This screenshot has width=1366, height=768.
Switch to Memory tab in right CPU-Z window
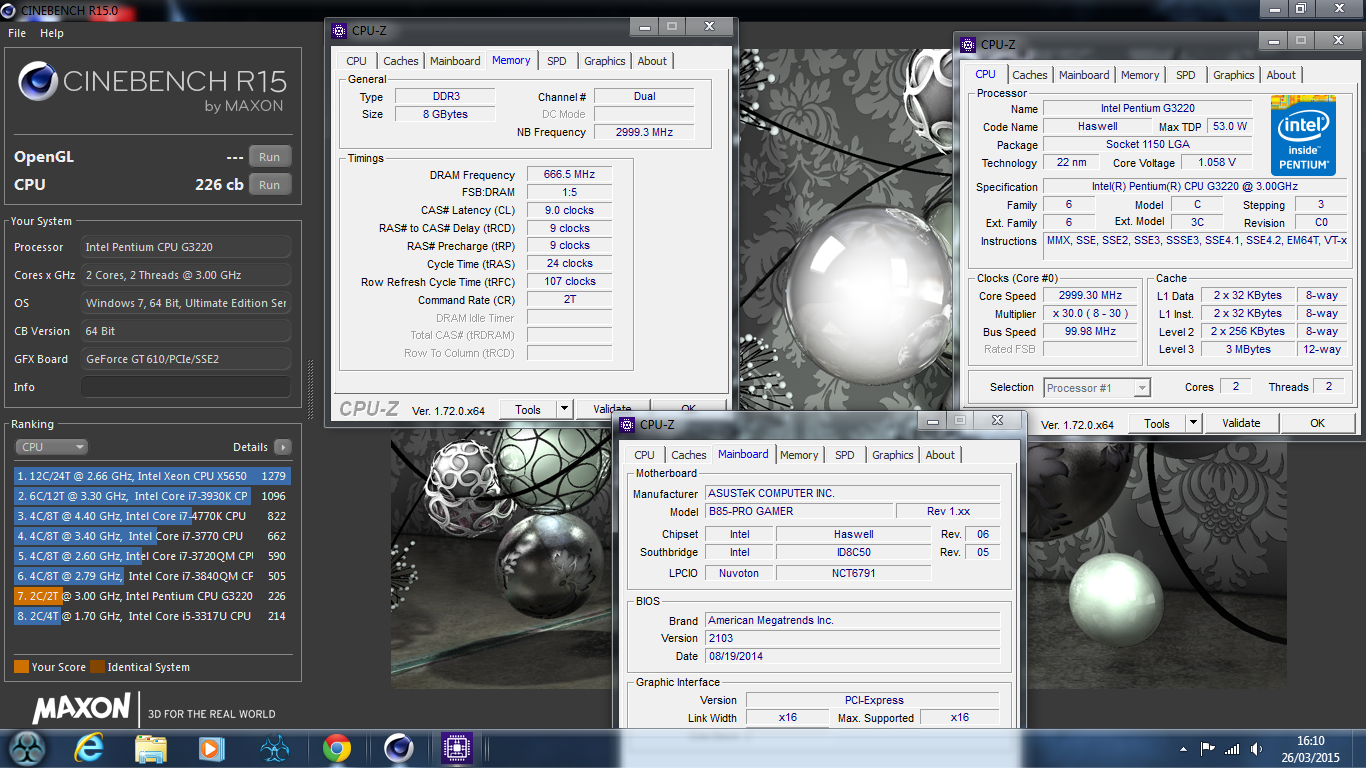tap(1140, 75)
